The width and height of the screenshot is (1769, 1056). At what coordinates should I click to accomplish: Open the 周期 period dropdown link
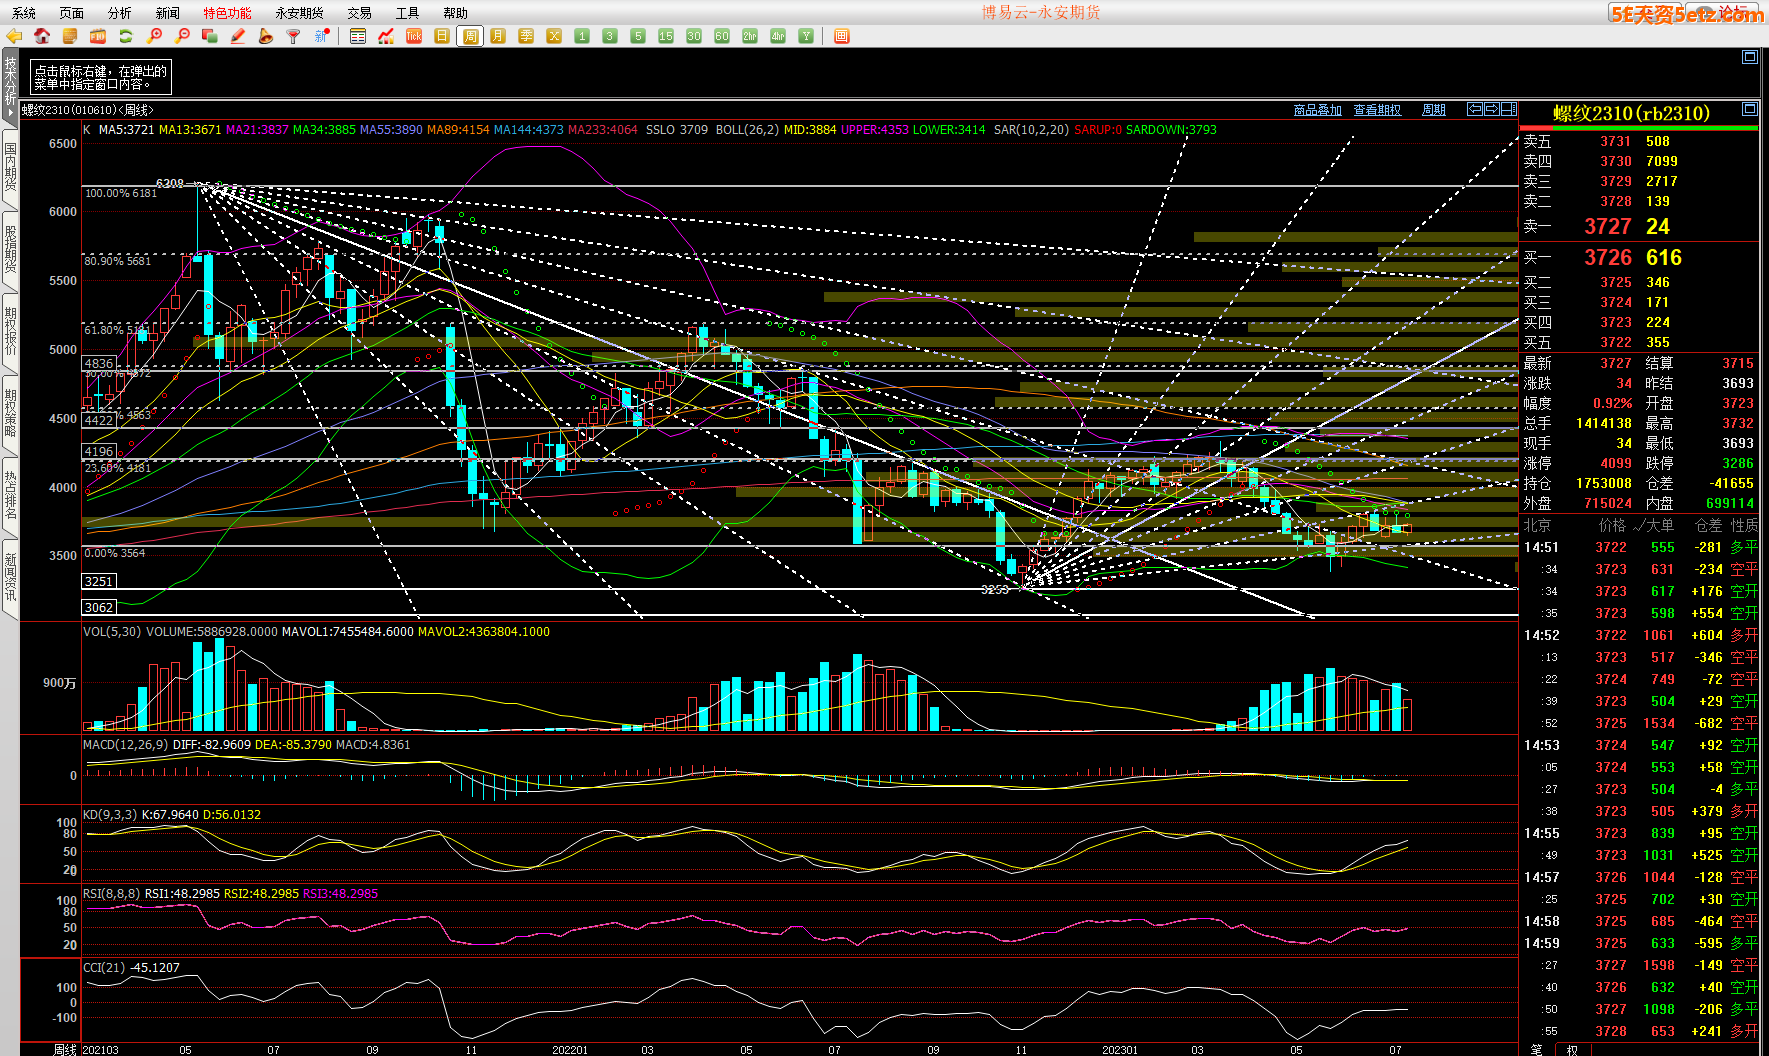click(1433, 110)
